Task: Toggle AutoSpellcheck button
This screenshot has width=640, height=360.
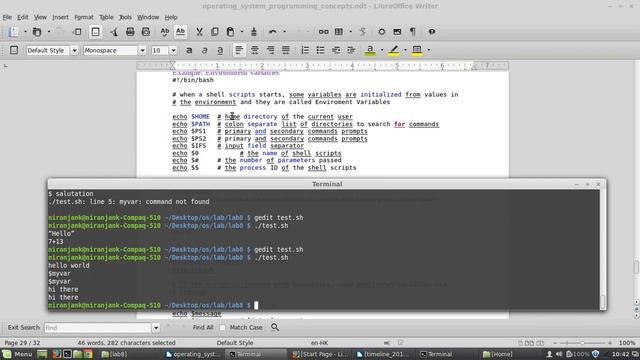Action: 180,32
